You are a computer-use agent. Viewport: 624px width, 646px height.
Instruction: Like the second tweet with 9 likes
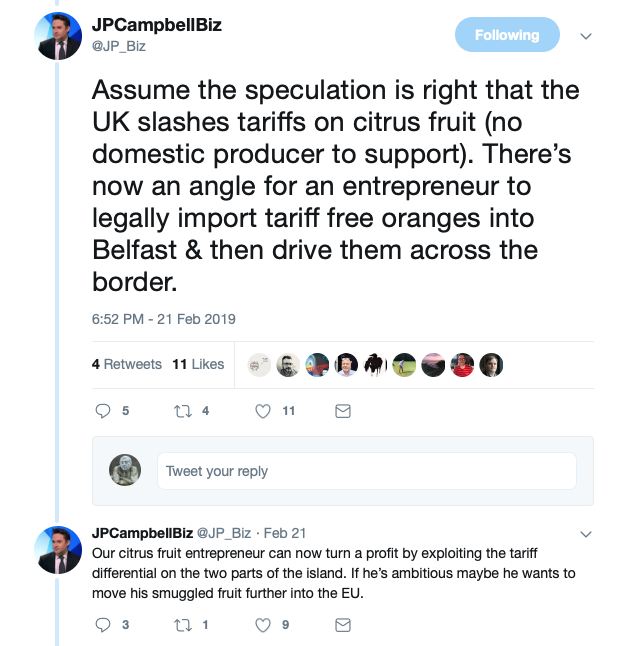tap(263, 625)
